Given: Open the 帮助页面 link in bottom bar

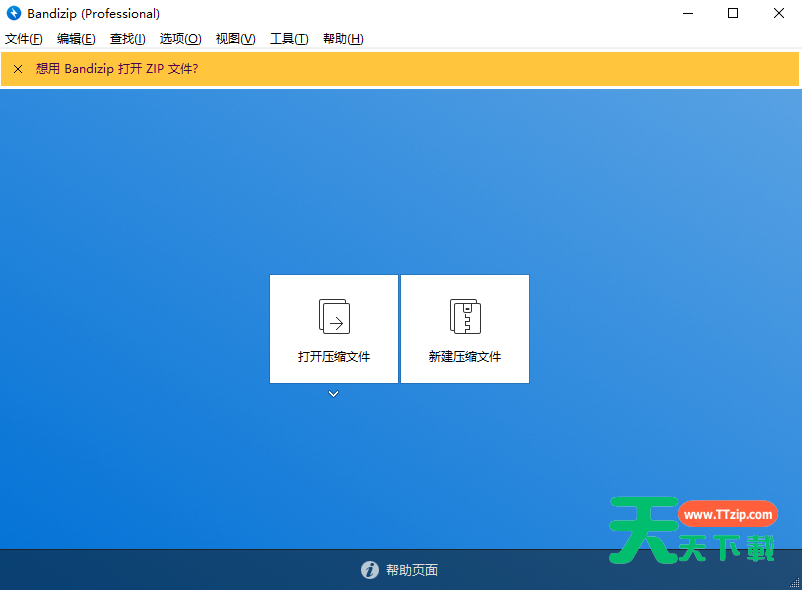Looking at the screenshot, I should (412, 570).
